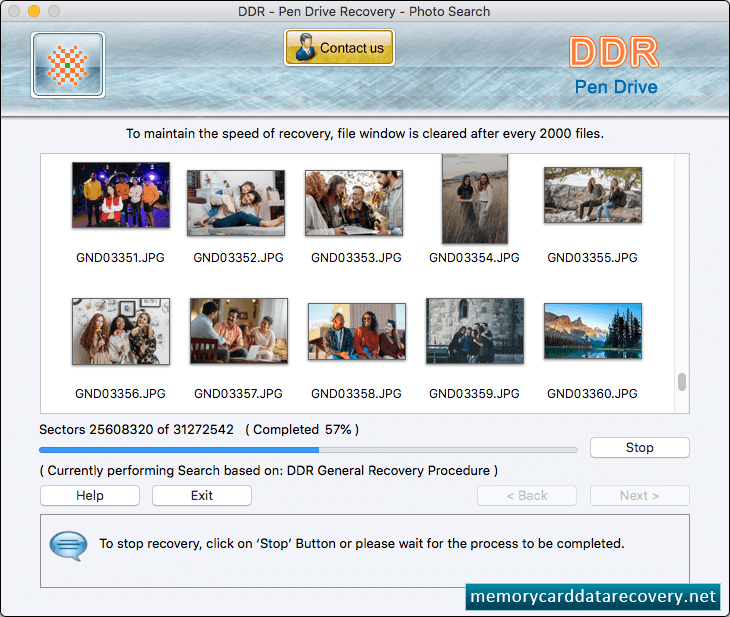This screenshot has height=617, width=730.
Task: Select thumbnail of GND03353.JPG
Action: [x=354, y=203]
